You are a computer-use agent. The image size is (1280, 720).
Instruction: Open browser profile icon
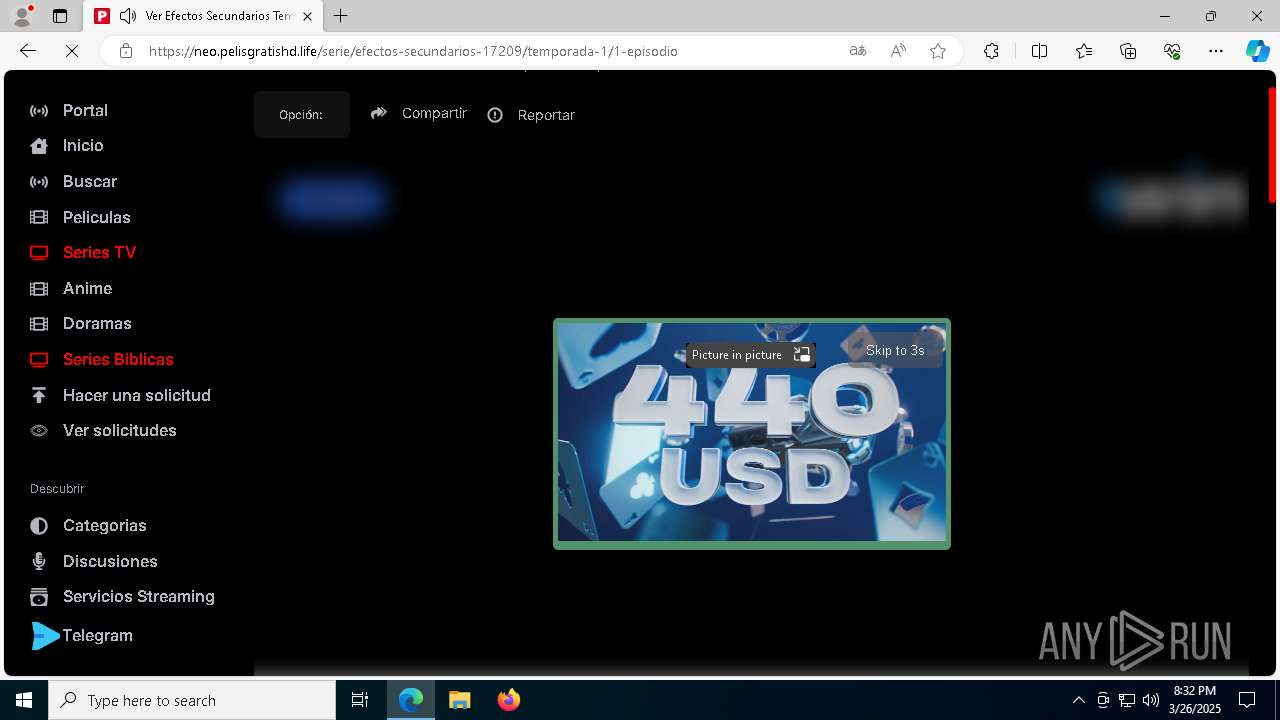coord(22,16)
